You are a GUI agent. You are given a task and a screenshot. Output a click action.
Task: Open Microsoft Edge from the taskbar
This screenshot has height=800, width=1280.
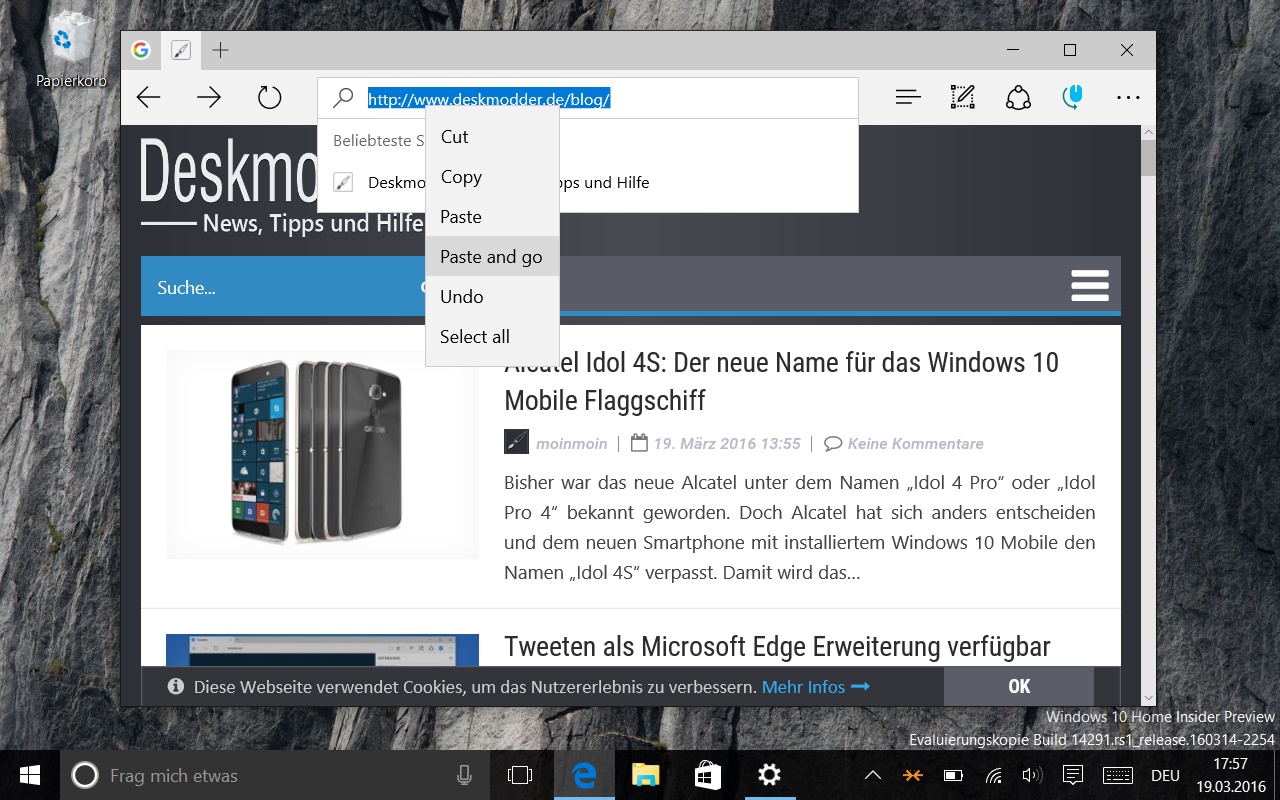point(583,775)
